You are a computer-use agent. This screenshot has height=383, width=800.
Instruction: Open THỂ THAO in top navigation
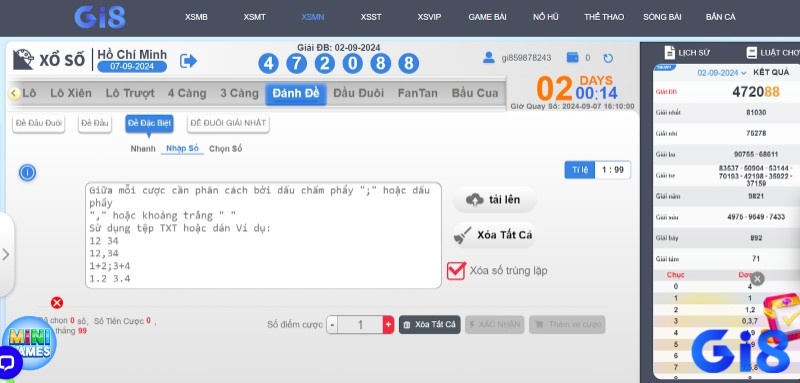(604, 17)
